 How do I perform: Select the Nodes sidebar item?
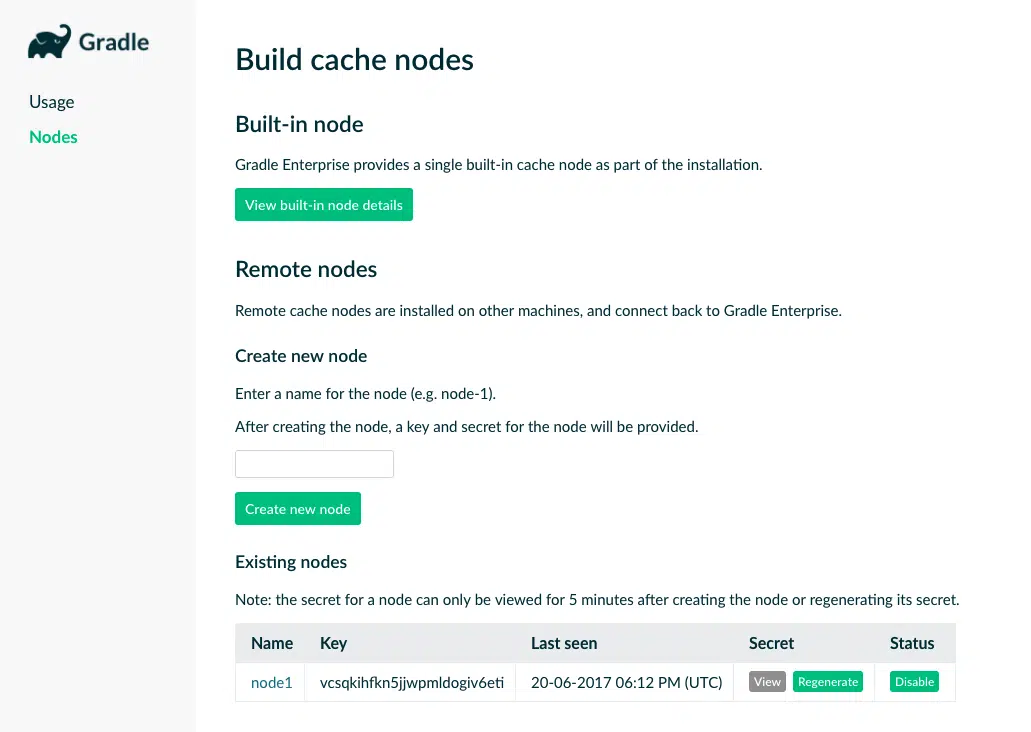53,137
